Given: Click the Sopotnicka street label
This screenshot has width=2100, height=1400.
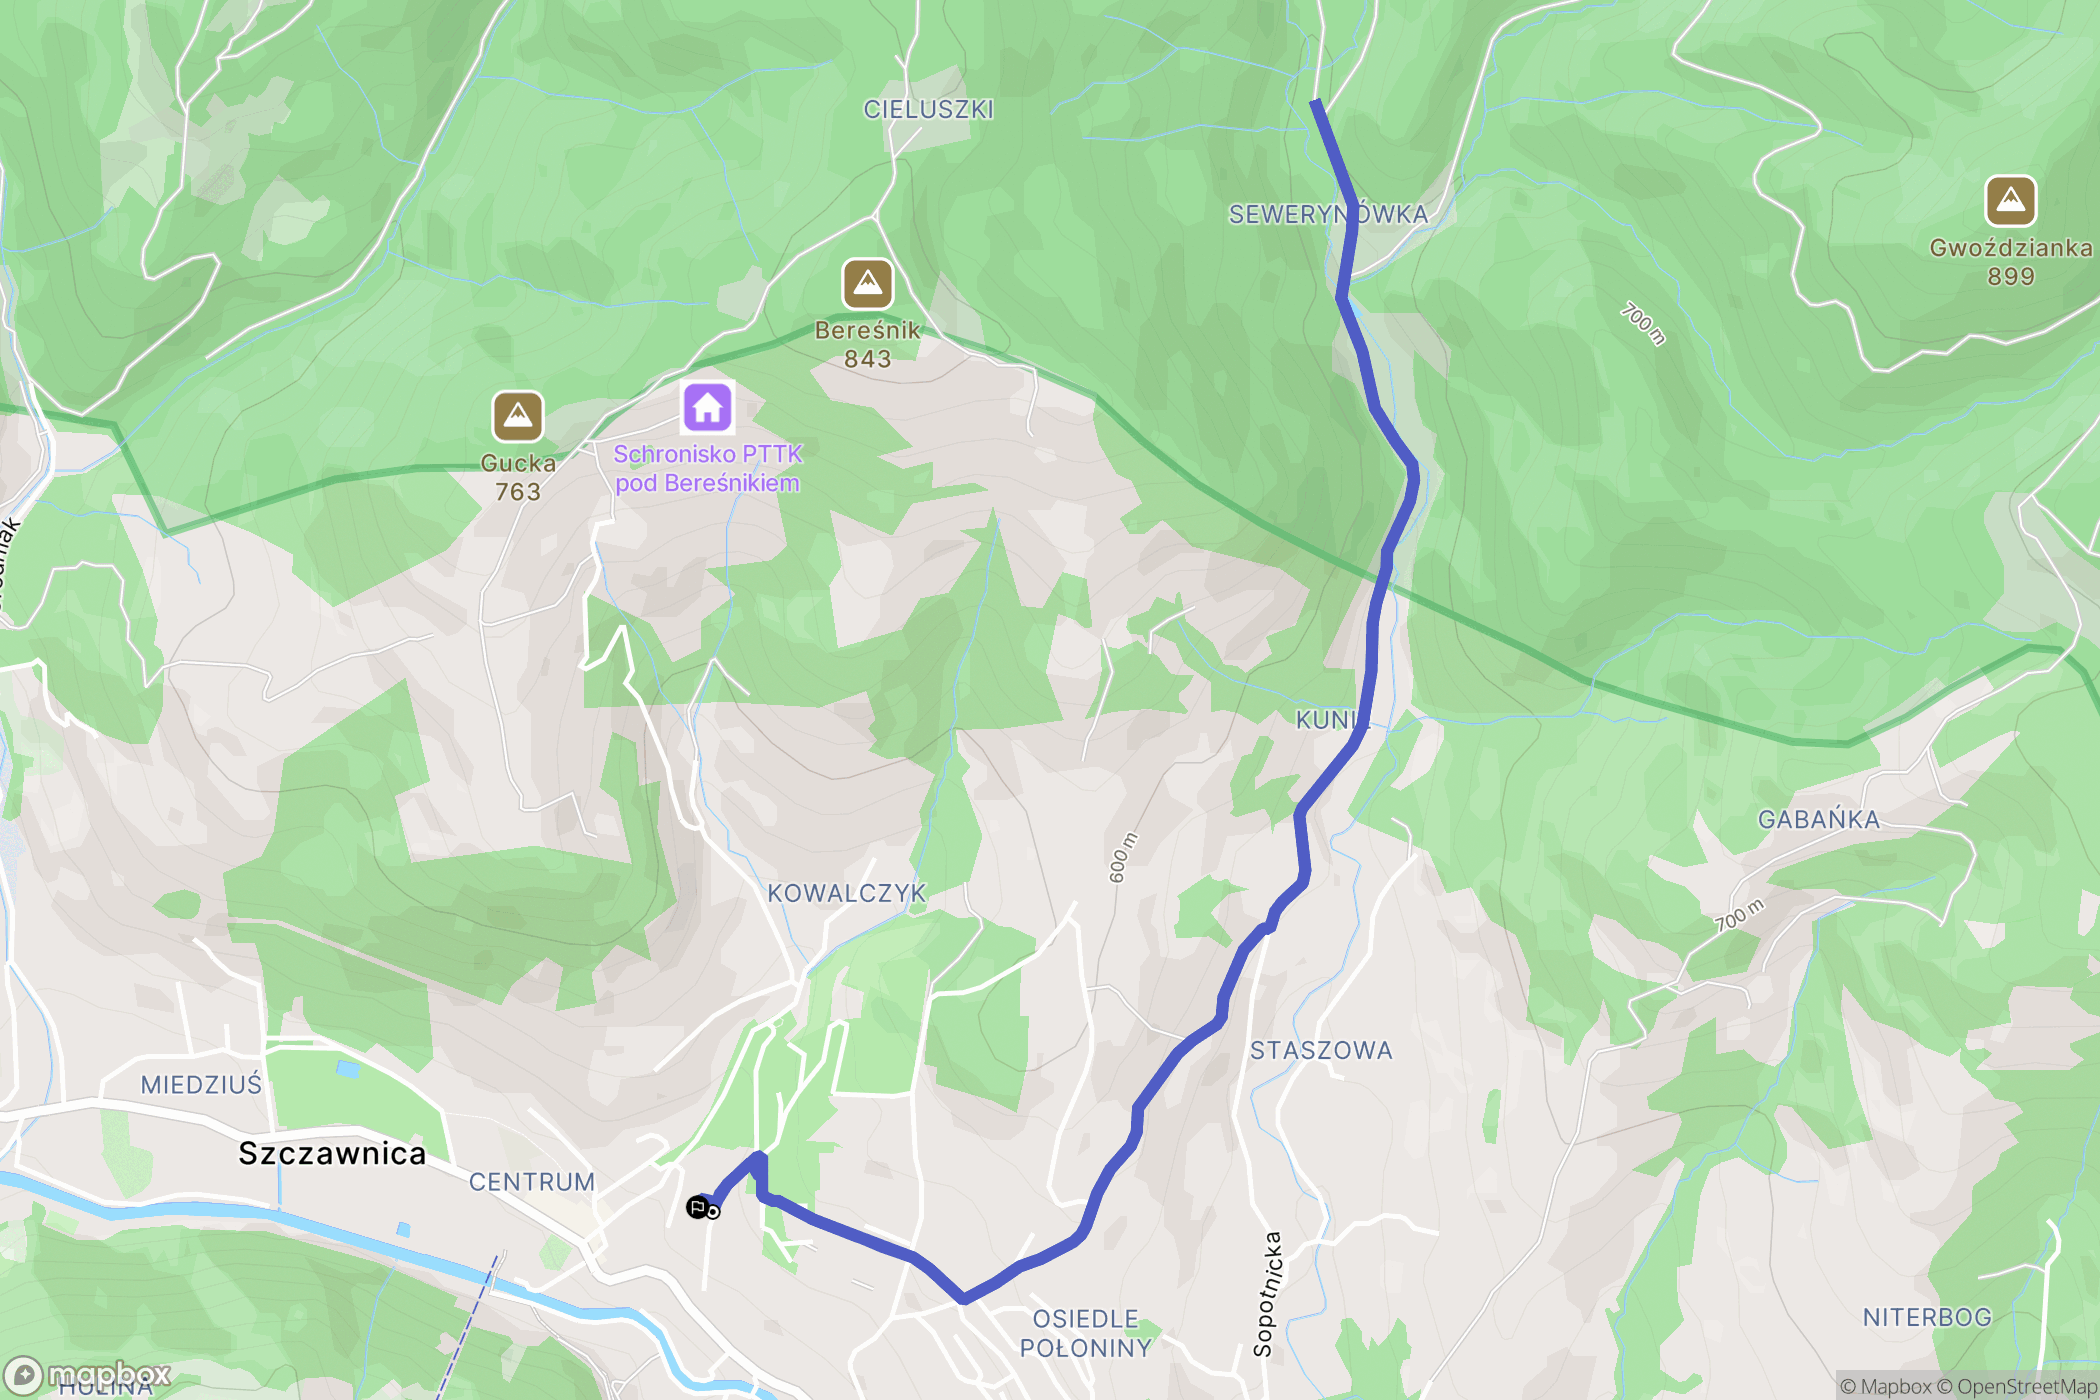Looking at the screenshot, I should (x=1267, y=1293).
